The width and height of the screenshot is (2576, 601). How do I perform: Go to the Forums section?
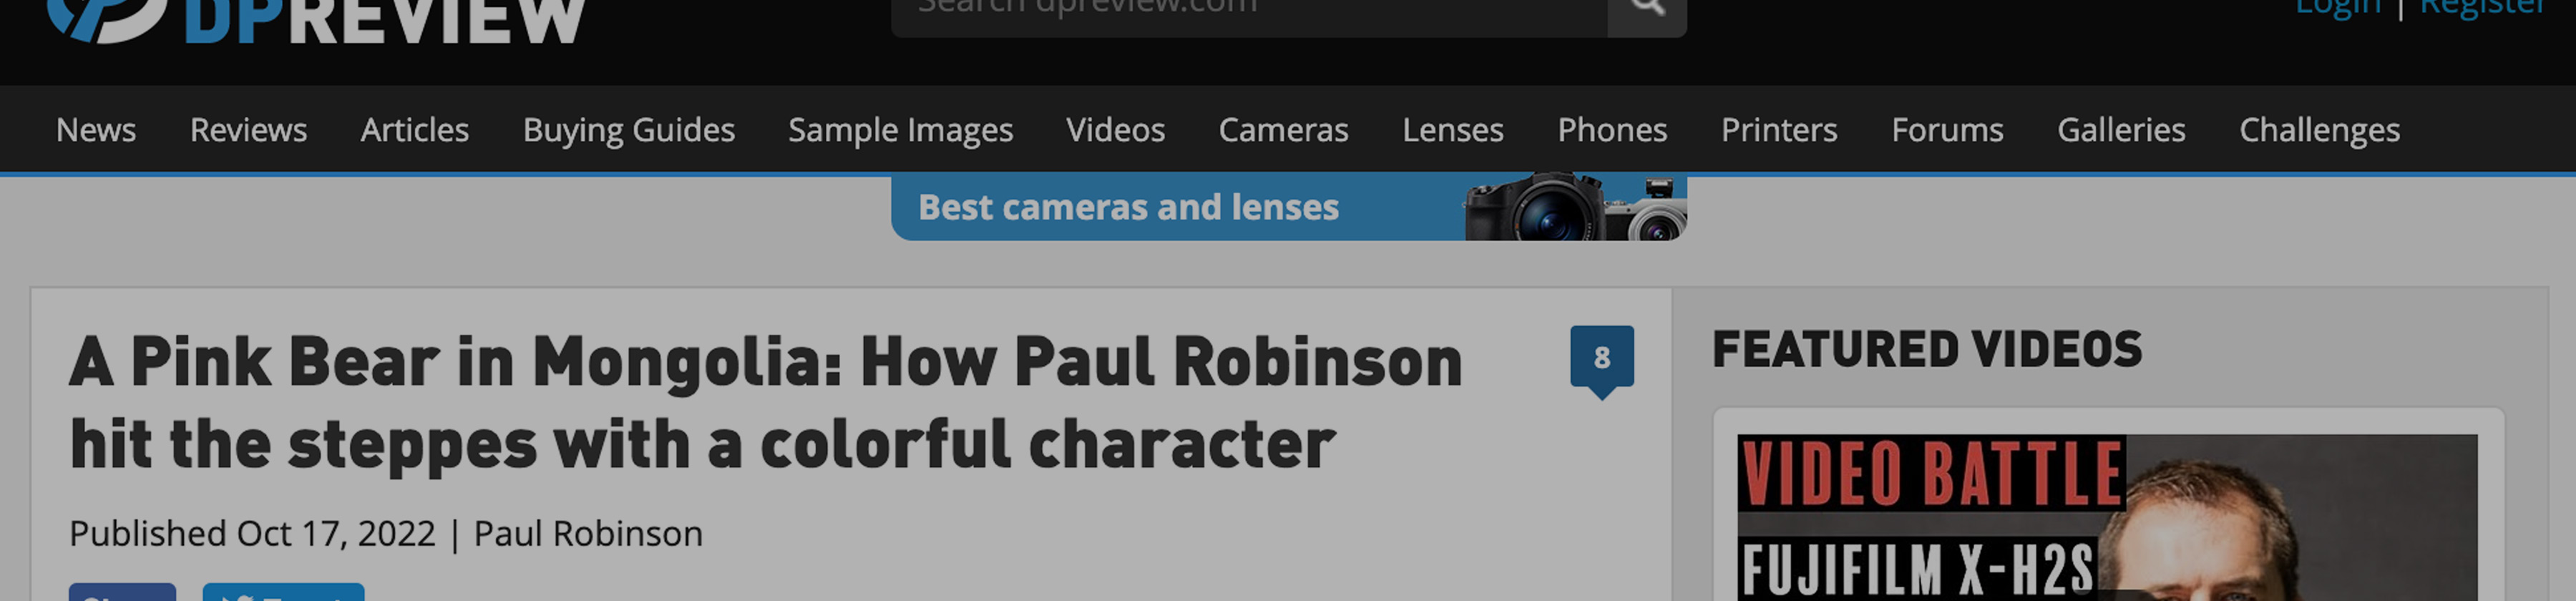point(1948,130)
